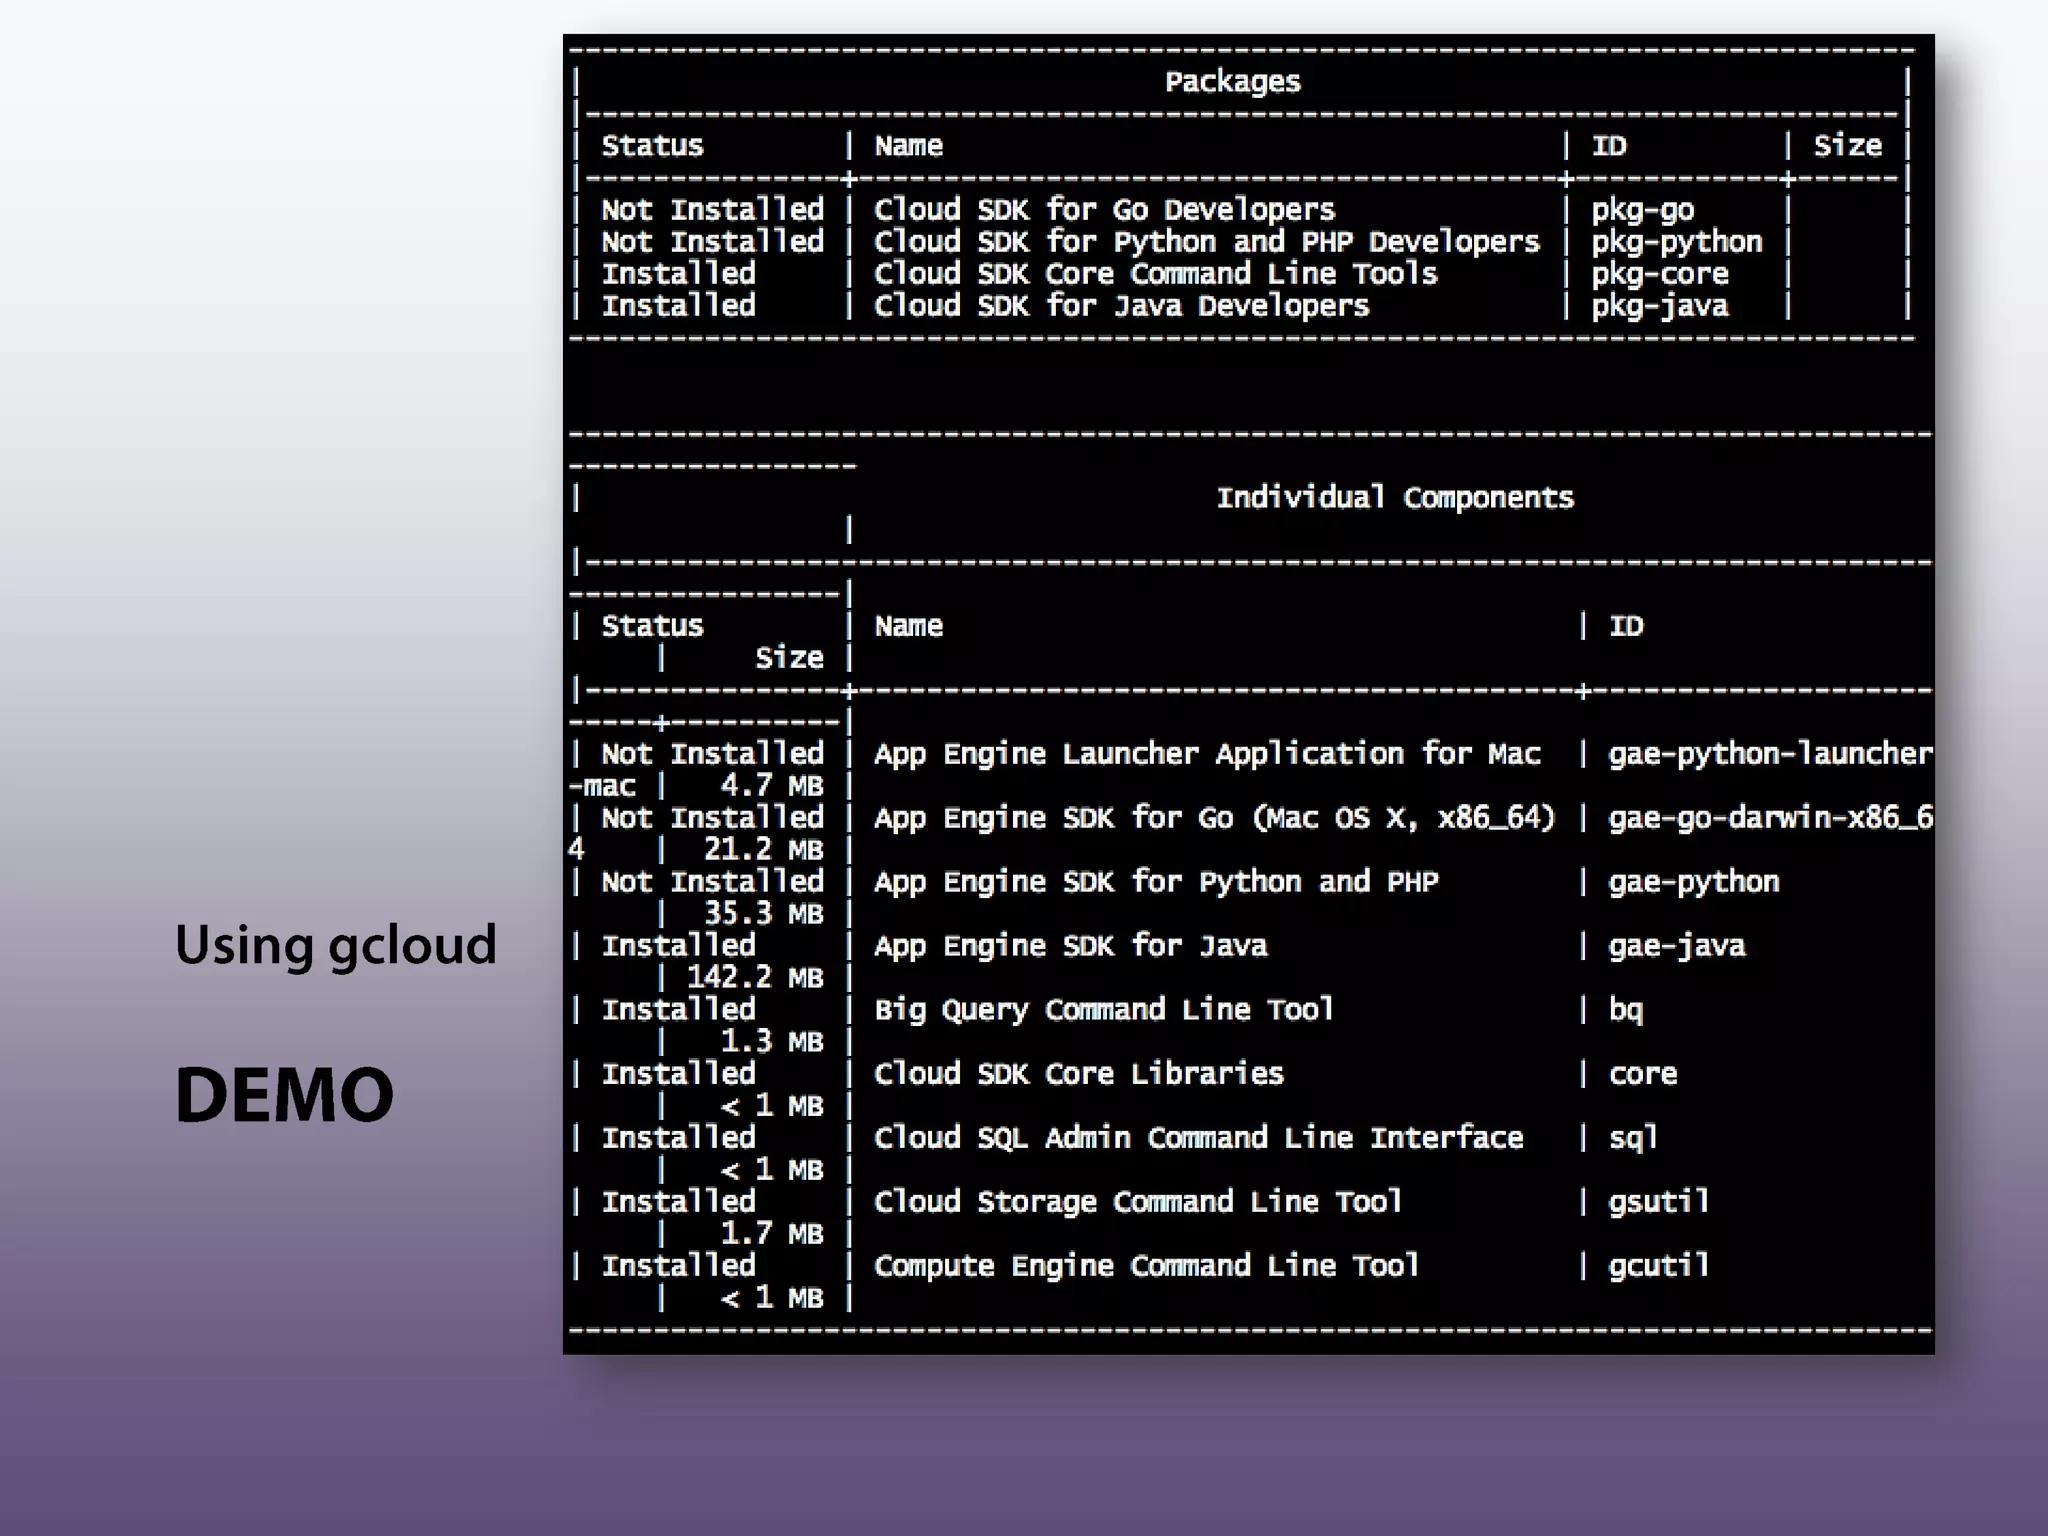Click 'App Engine Launcher Application for Mac'
The image size is (2048, 1536).
1206,754
